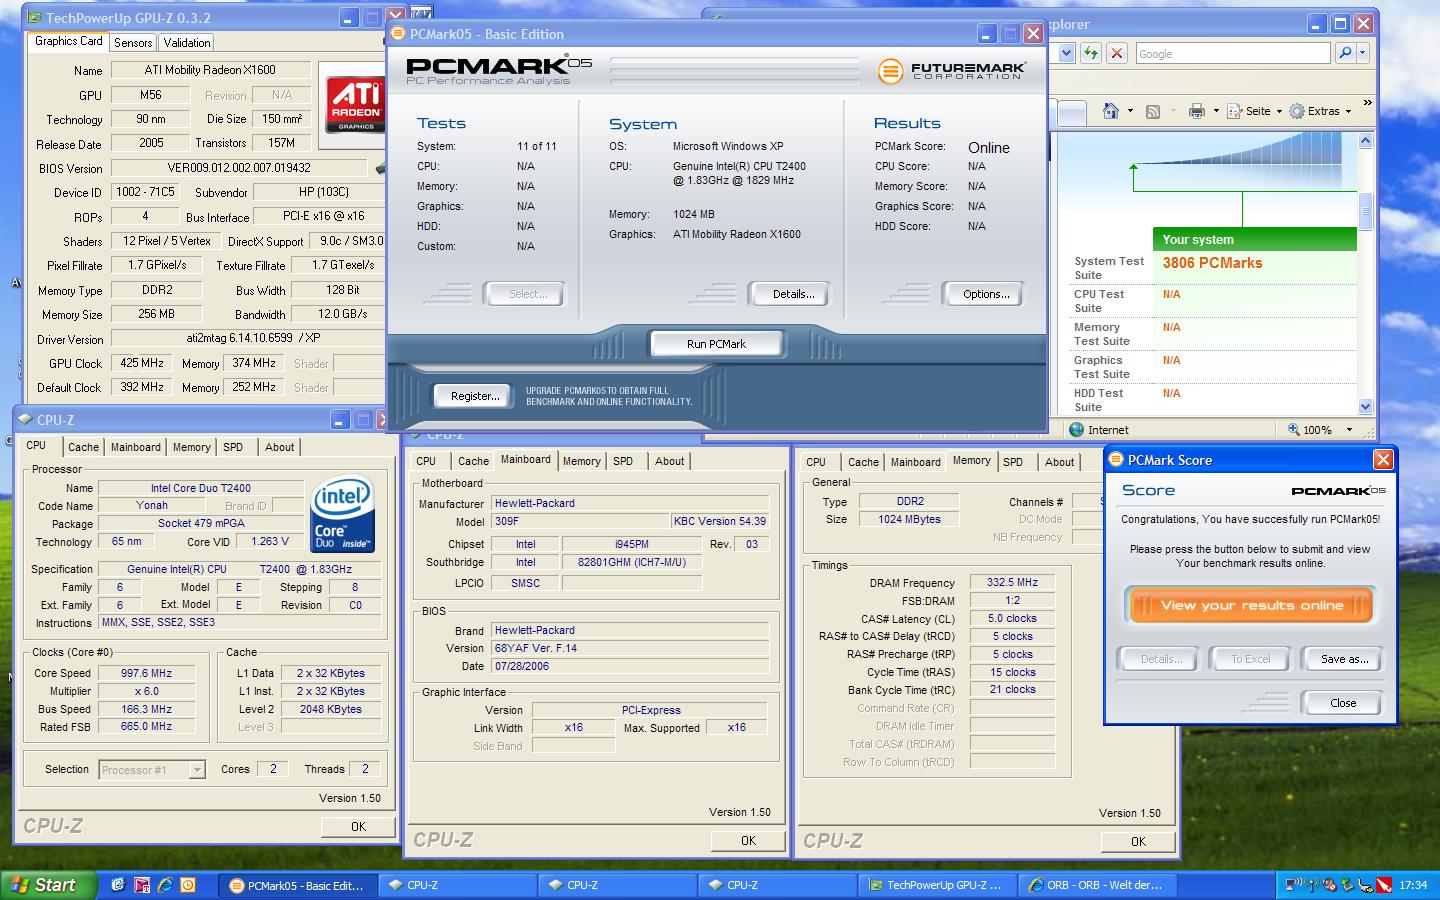Image resolution: width=1440 pixels, height=900 pixels.
Task: Open the zoom level dropdown in the IE status bar
Action: click(x=1349, y=429)
